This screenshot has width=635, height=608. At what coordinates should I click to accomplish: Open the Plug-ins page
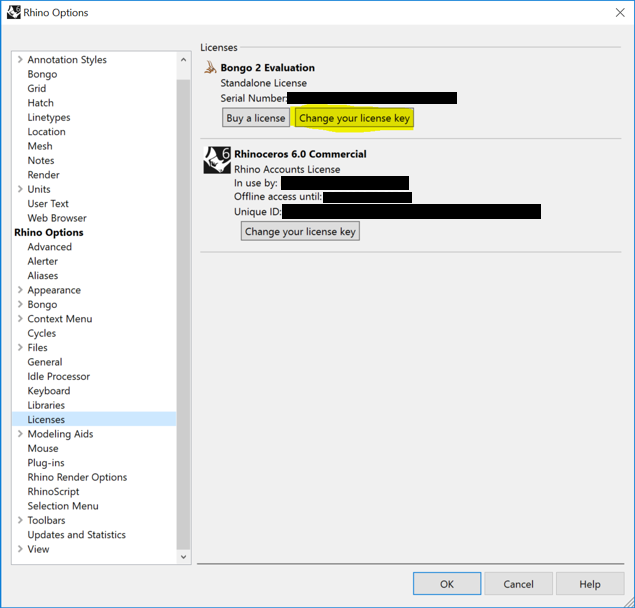46,463
